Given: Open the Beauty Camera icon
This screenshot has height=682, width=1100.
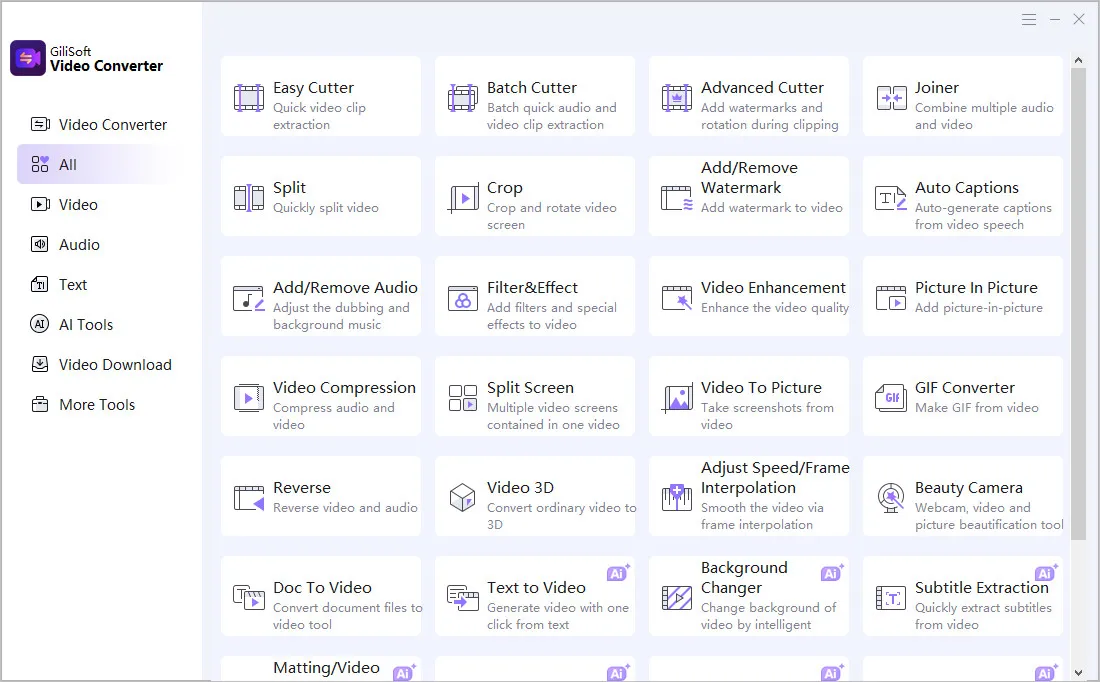Looking at the screenshot, I should (x=891, y=497).
